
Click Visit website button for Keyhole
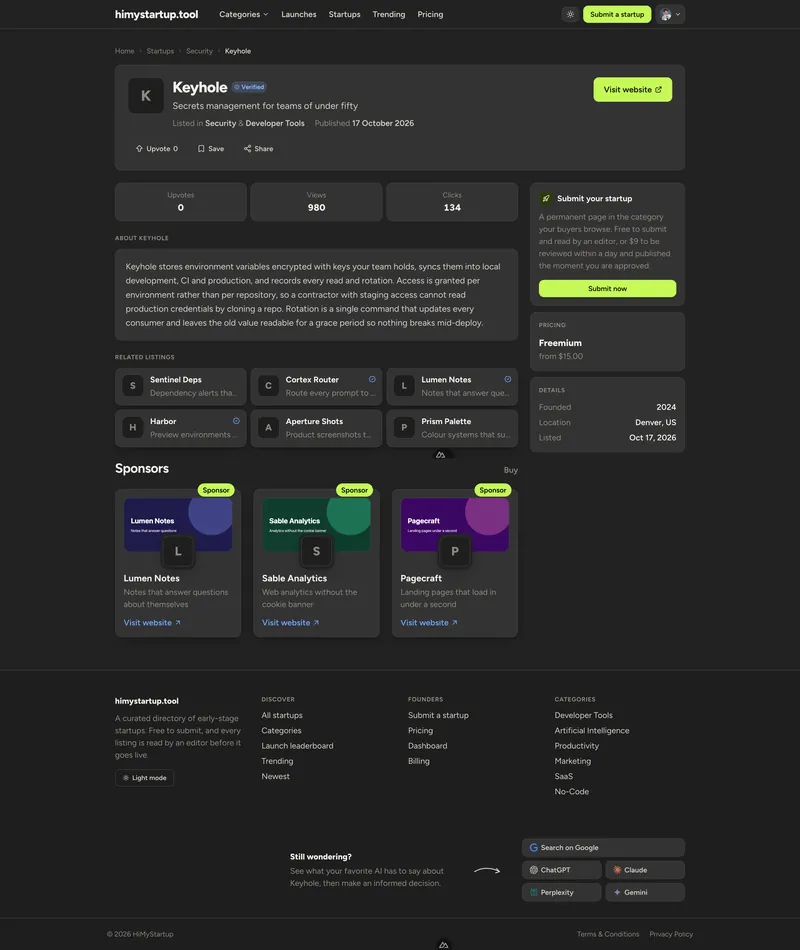pyautogui.click(x=633, y=90)
